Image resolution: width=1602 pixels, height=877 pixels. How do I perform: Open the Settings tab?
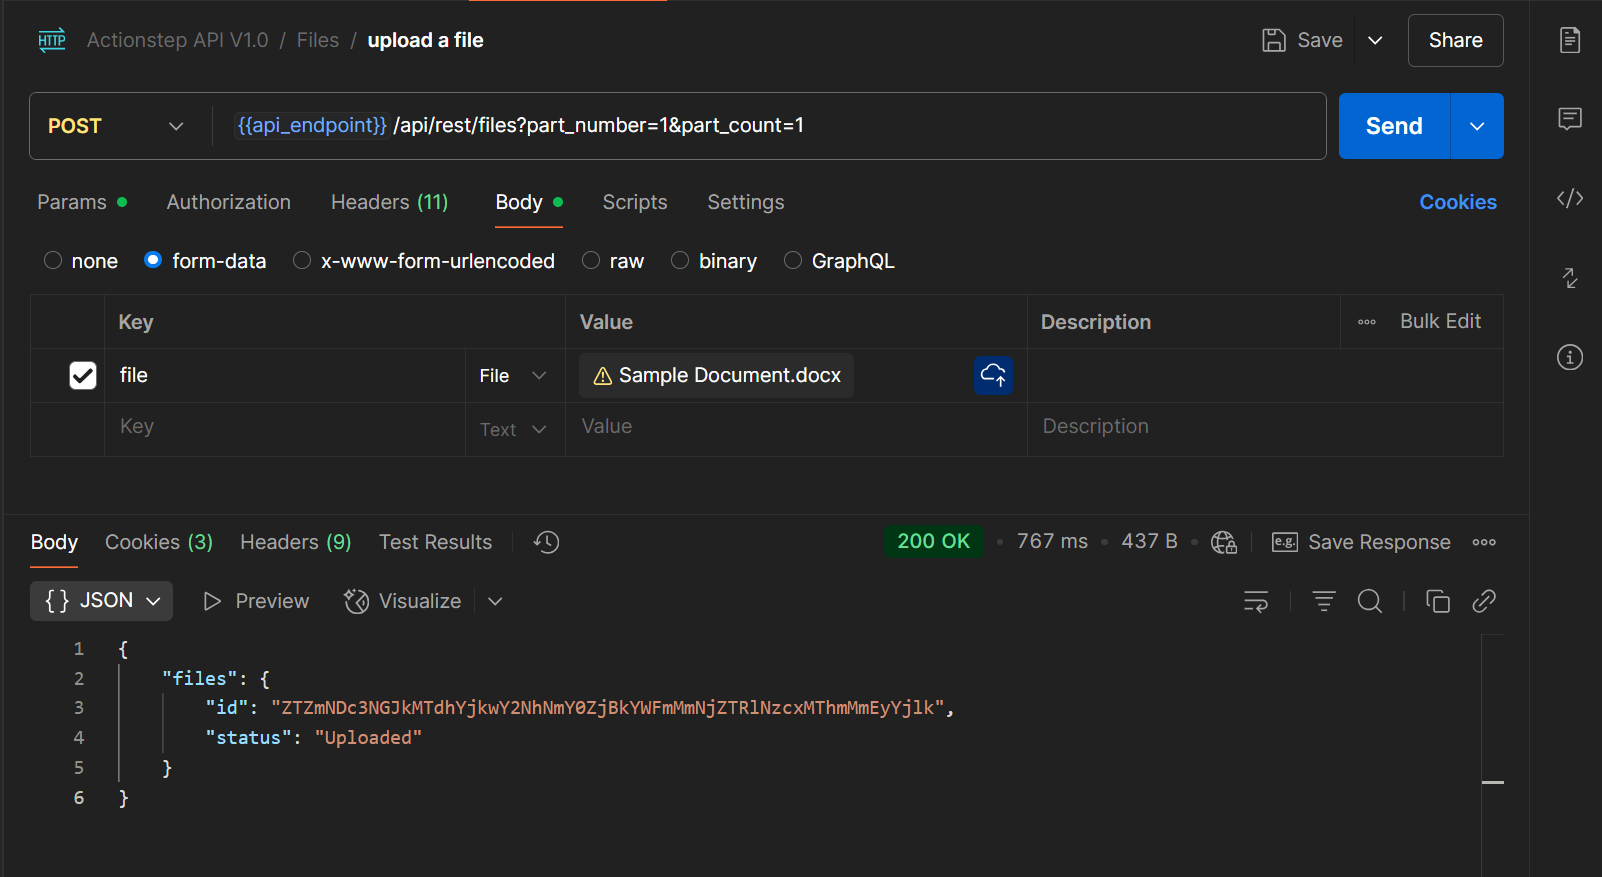[746, 202]
